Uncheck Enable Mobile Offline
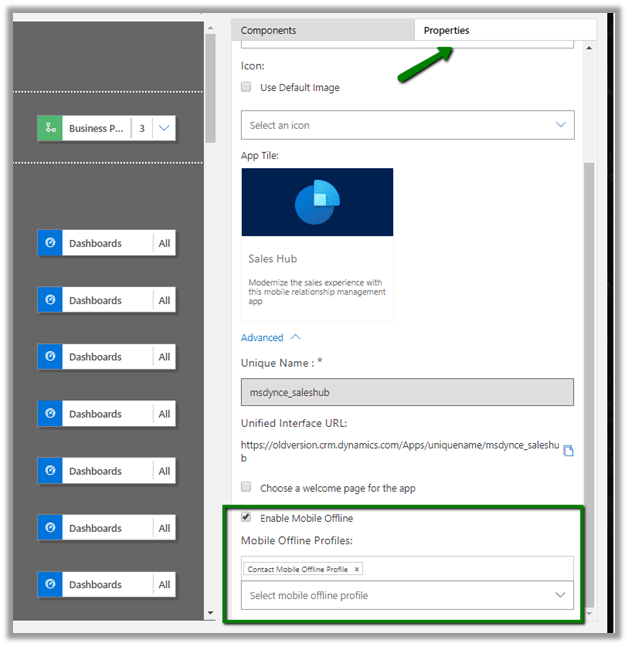 (247, 518)
